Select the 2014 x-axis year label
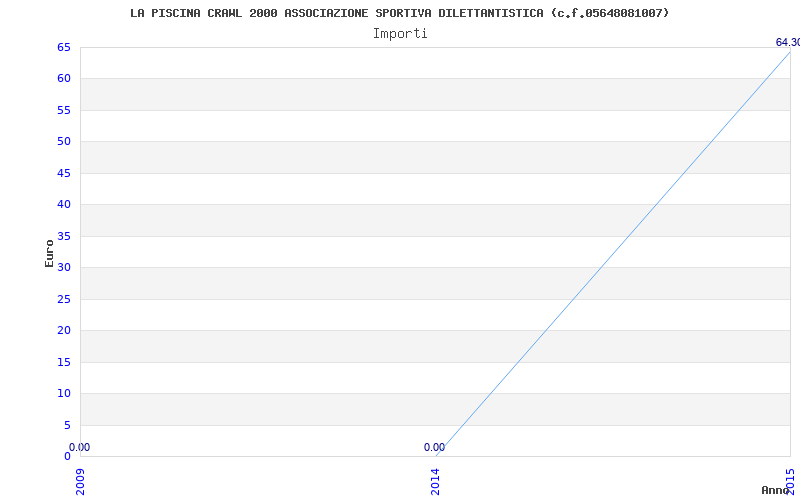The image size is (800, 500). pyautogui.click(x=435, y=482)
